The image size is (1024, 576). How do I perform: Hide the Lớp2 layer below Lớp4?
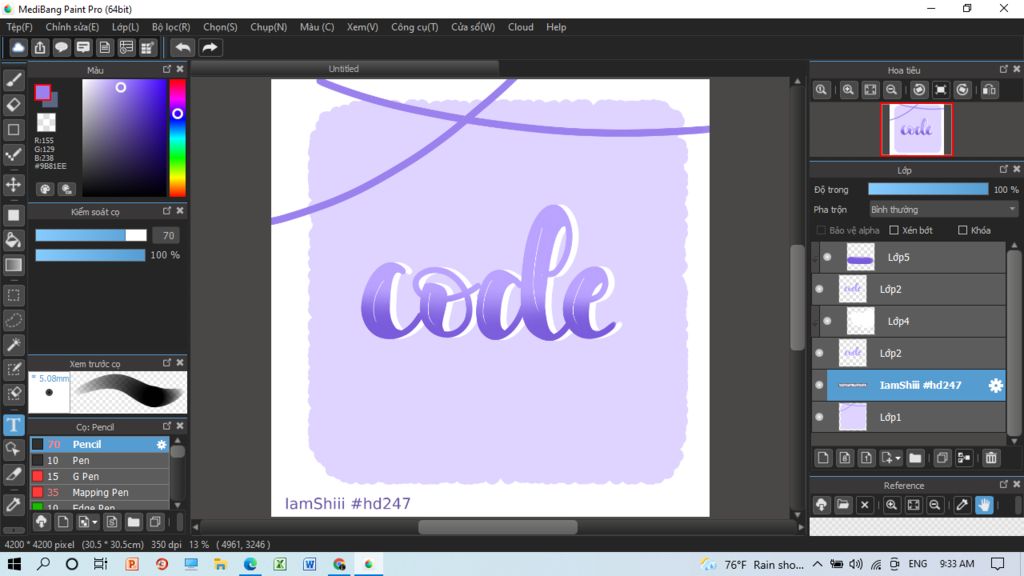(820, 353)
